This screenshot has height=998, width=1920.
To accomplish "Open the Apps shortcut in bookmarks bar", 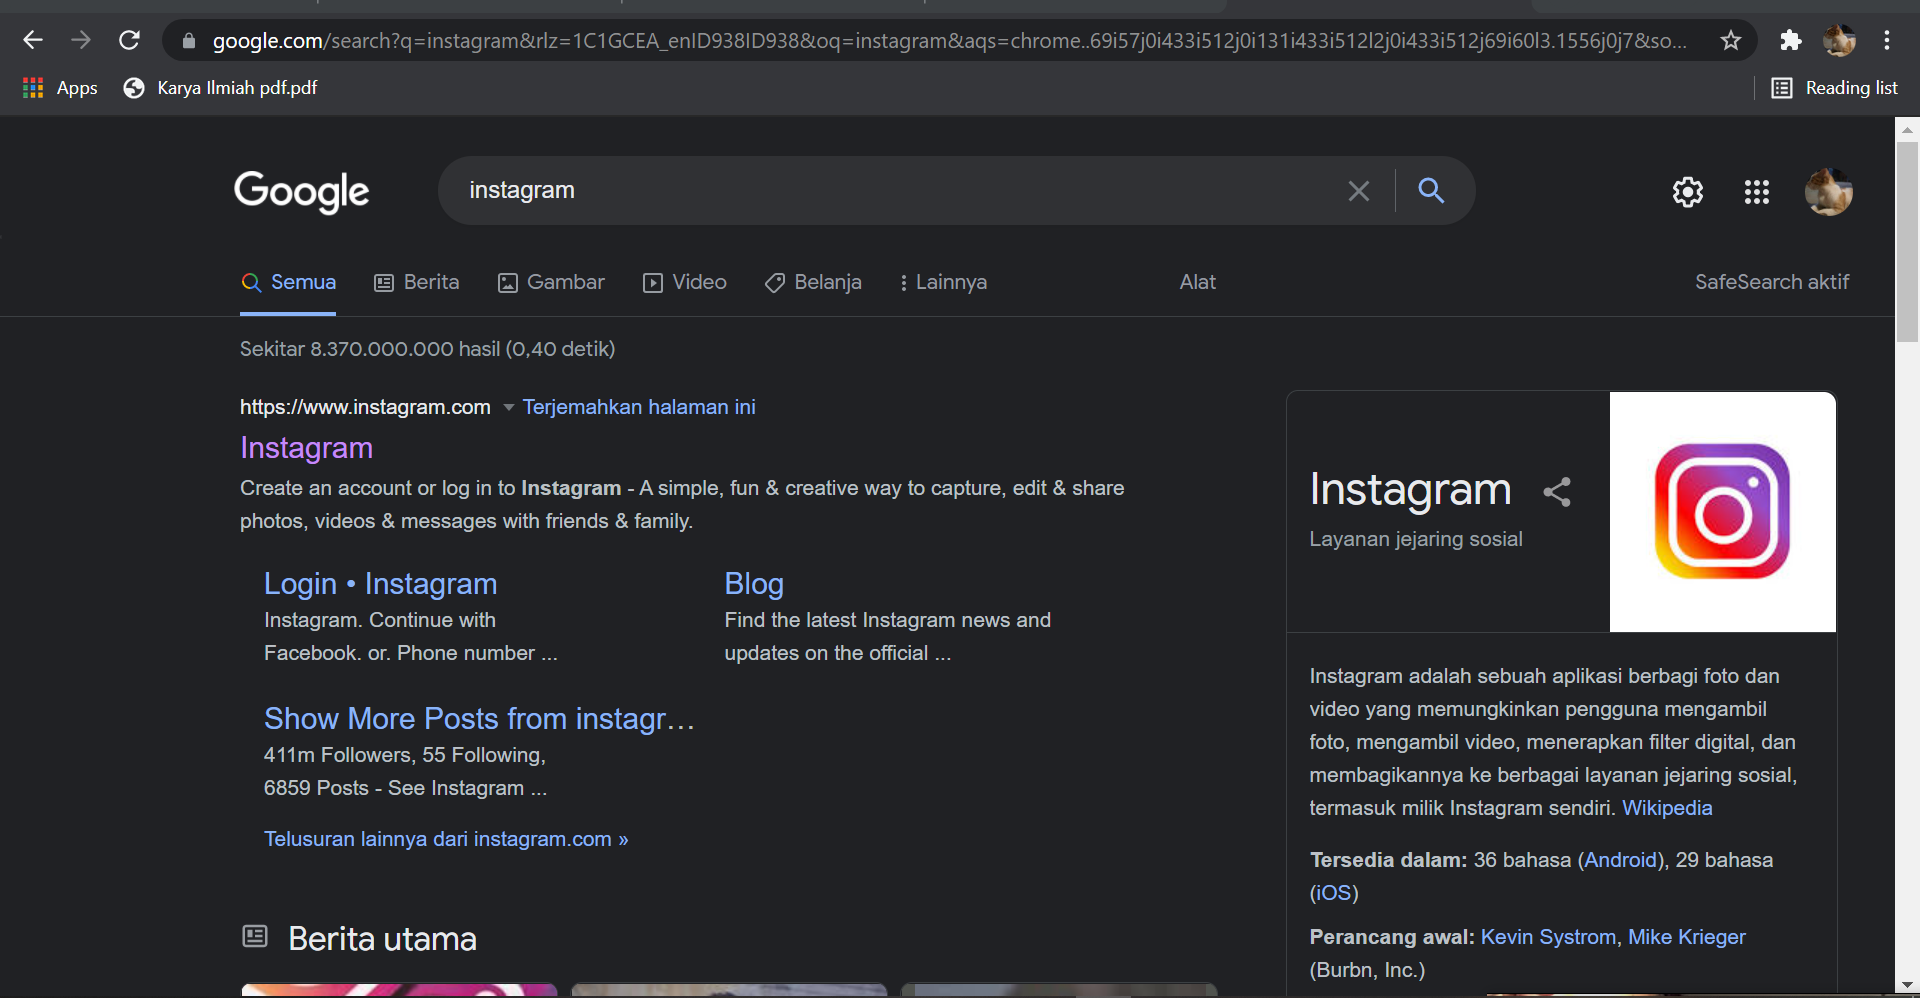I will click(x=60, y=88).
